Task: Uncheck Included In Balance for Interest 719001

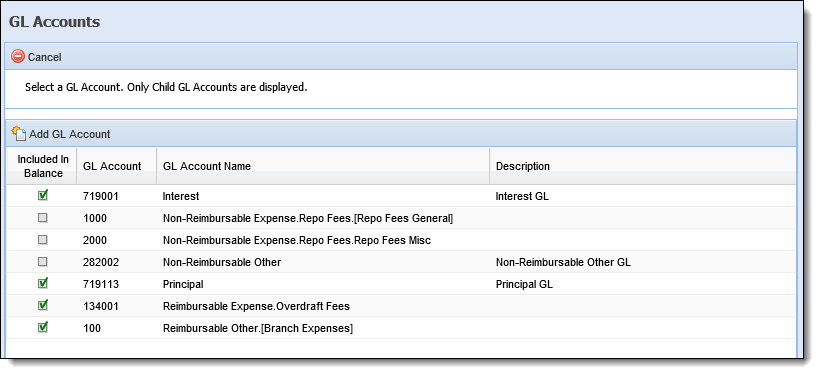Action: tap(43, 195)
